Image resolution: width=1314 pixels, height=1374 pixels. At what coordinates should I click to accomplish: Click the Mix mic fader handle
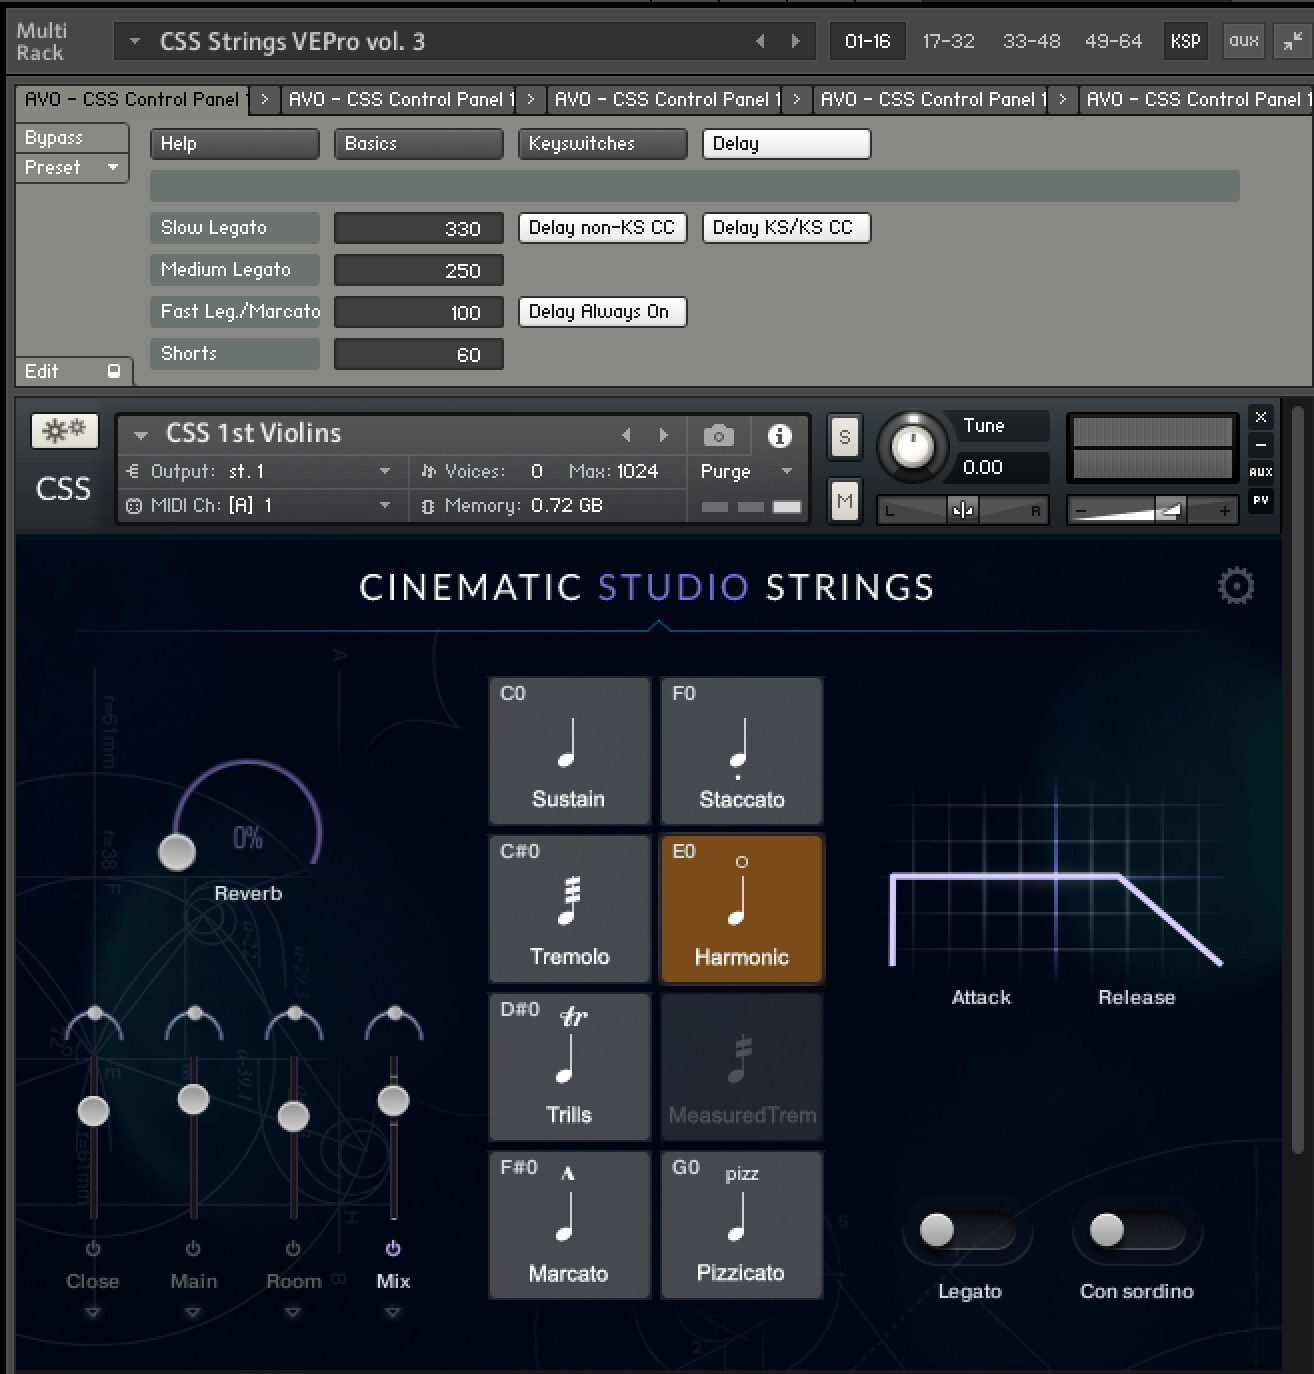click(x=393, y=1100)
